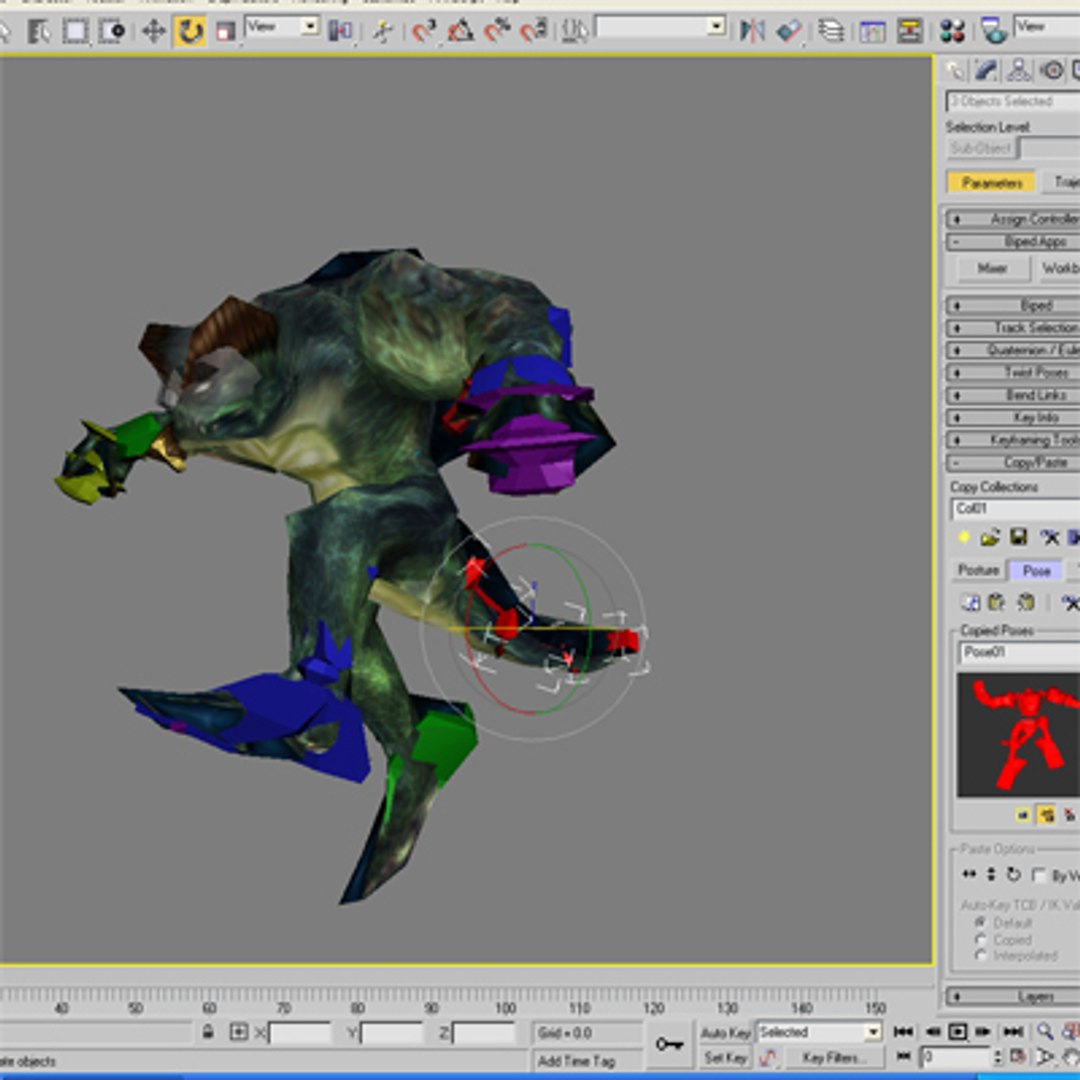Expand the Bend Links rollout
Viewport: 1080px width, 1080px height.
click(1012, 395)
